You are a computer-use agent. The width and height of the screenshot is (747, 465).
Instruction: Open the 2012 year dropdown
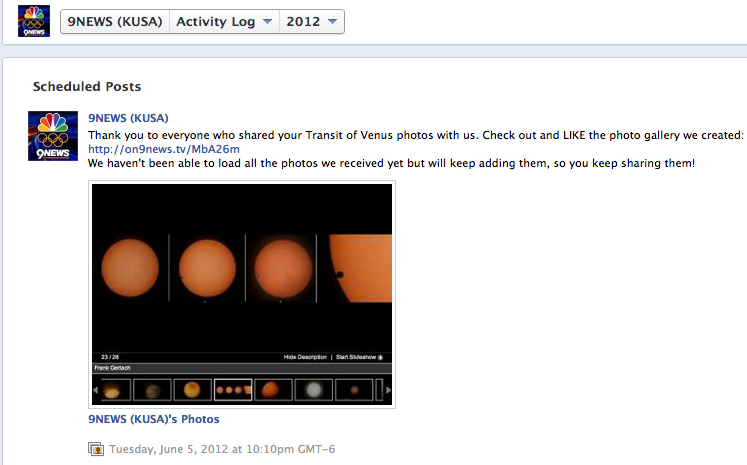pos(312,21)
